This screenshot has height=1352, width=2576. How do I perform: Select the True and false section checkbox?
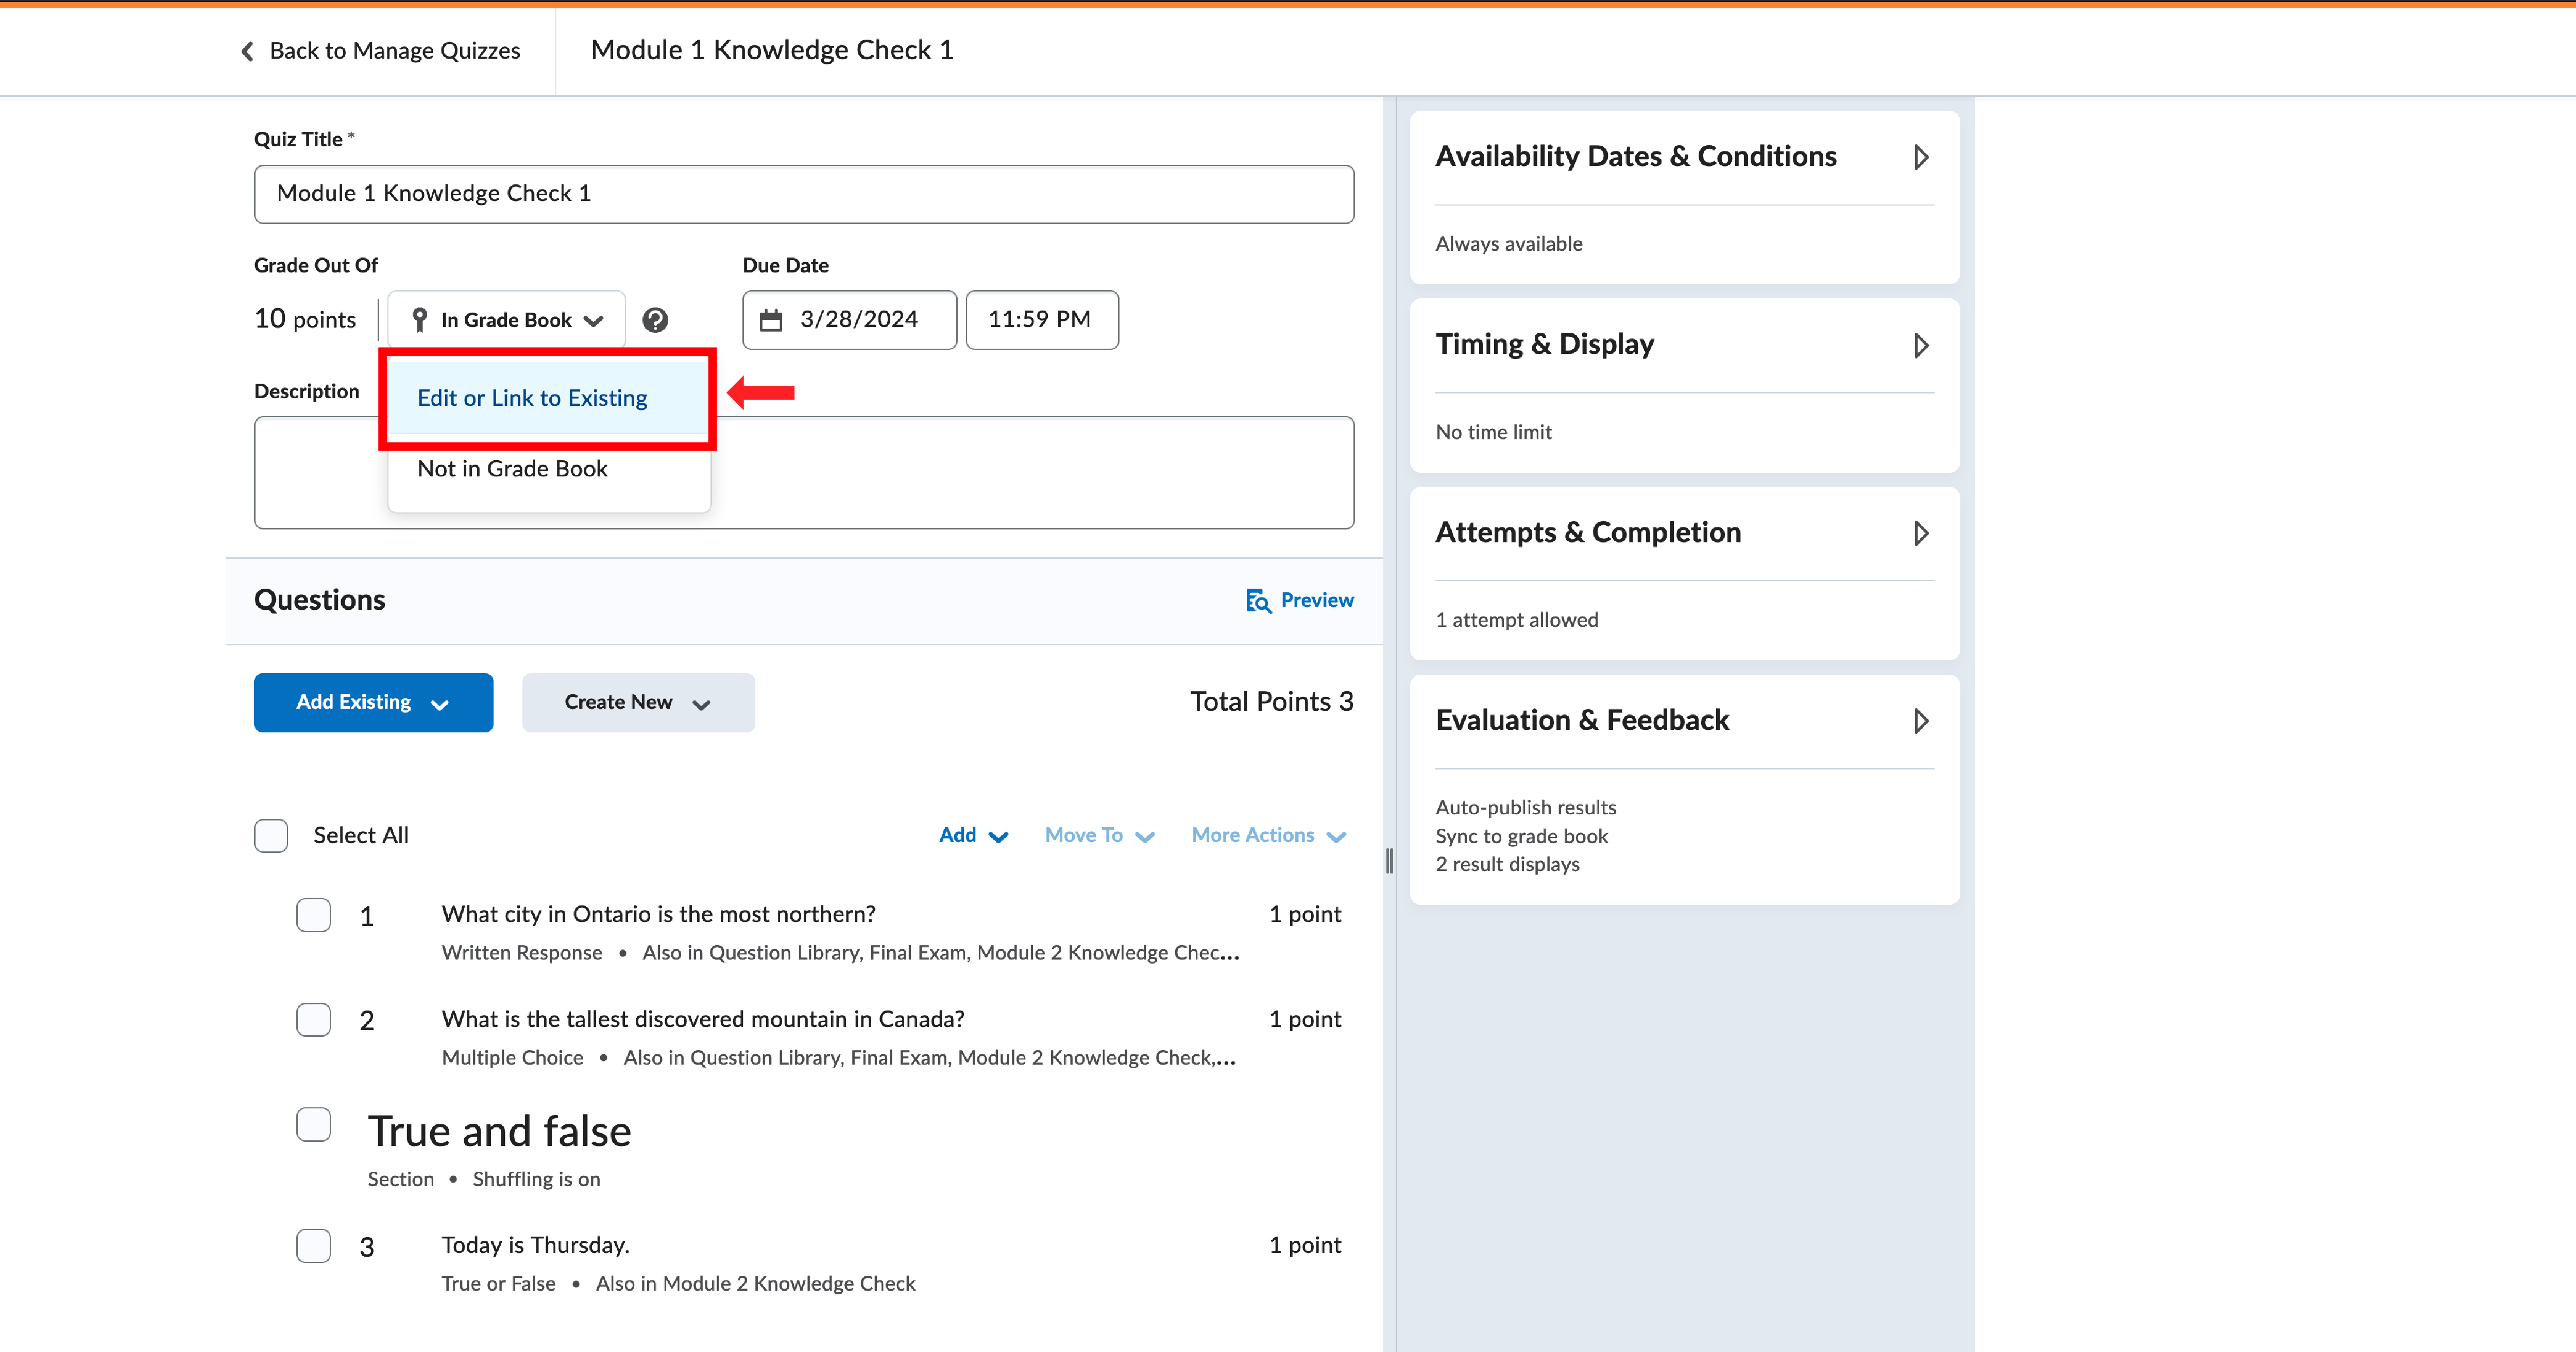pos(313,1124)
